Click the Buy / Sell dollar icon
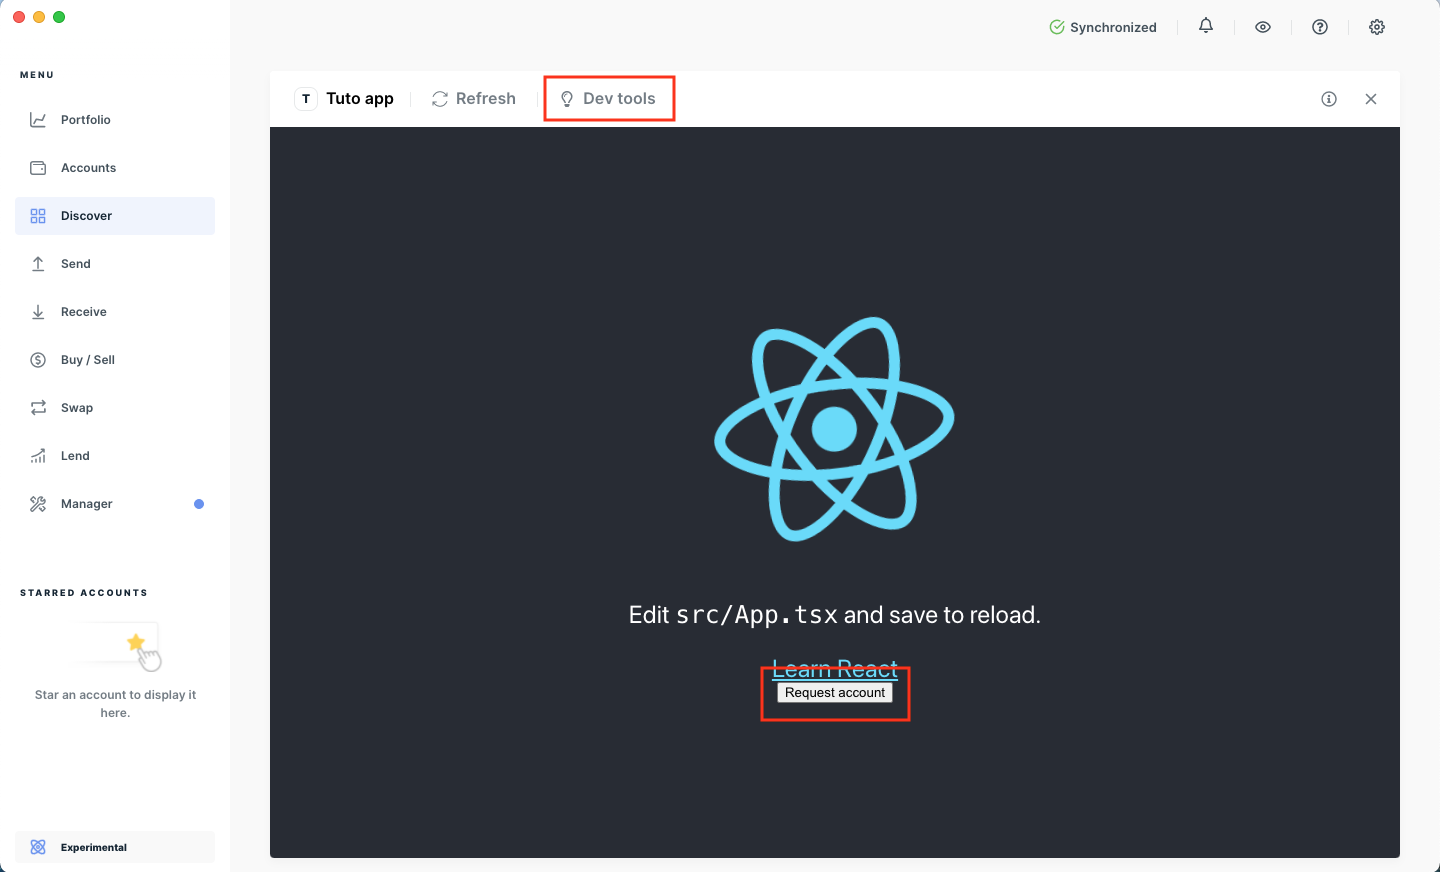The width and height of the screenshot is (1440, 872). [38, 360]
